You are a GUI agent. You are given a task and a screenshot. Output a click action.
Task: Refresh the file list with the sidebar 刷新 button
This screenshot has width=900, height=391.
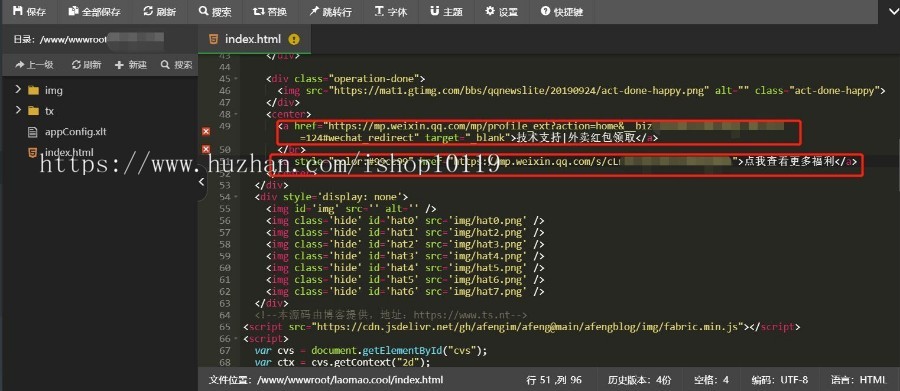87,65
